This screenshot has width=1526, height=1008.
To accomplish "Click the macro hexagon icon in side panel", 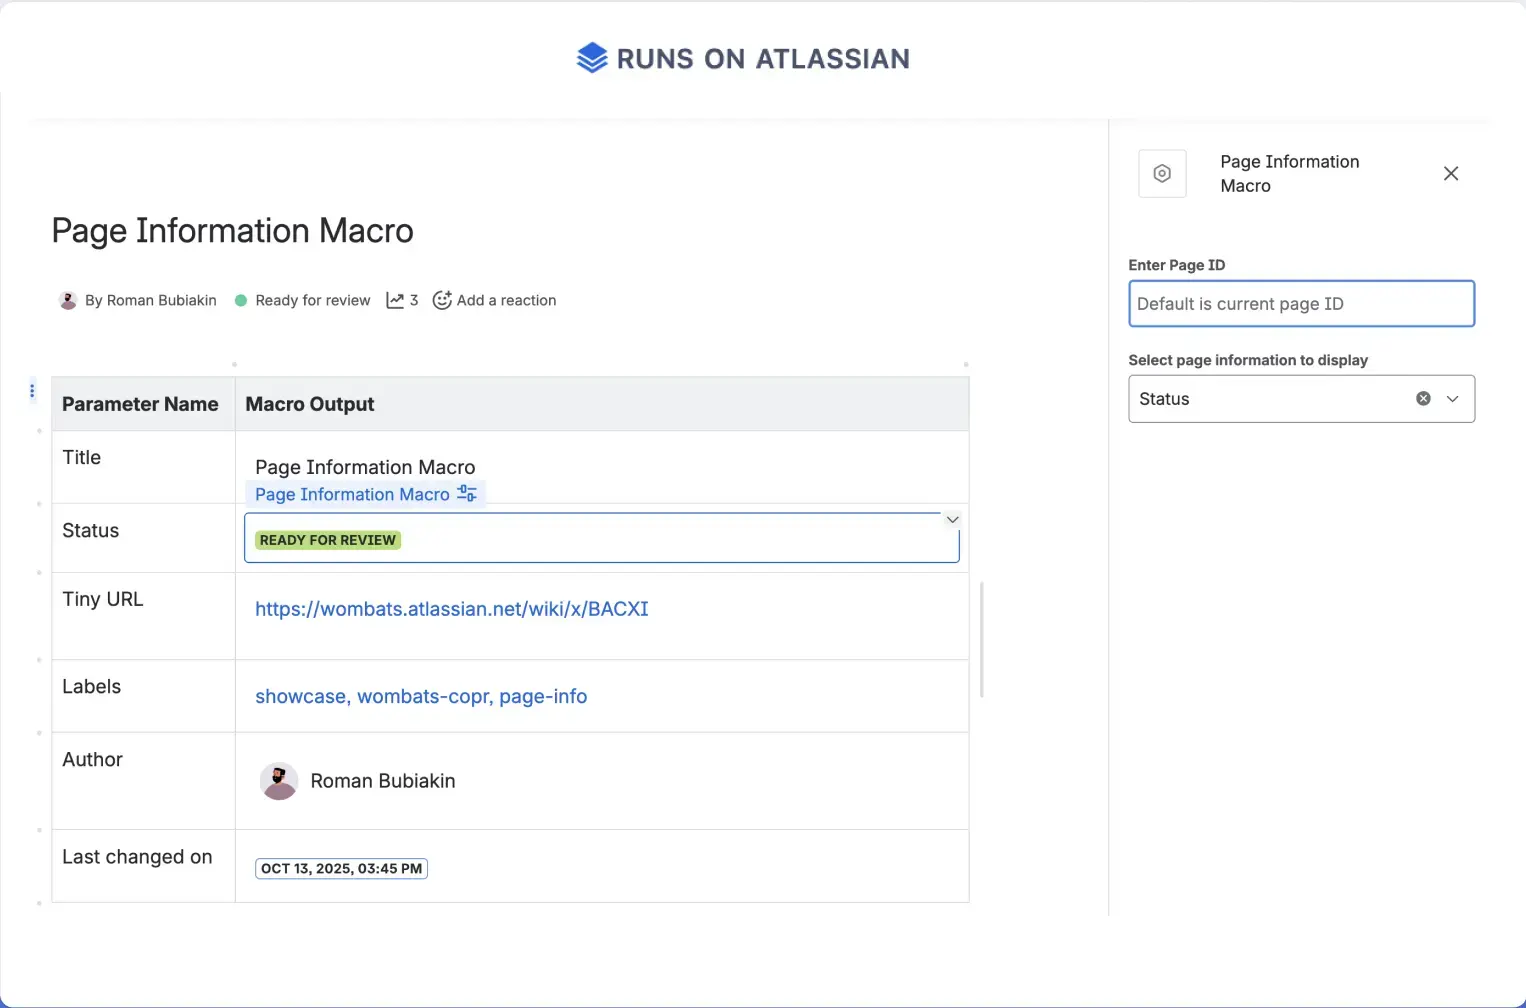I will click(x=1162, y=174).
